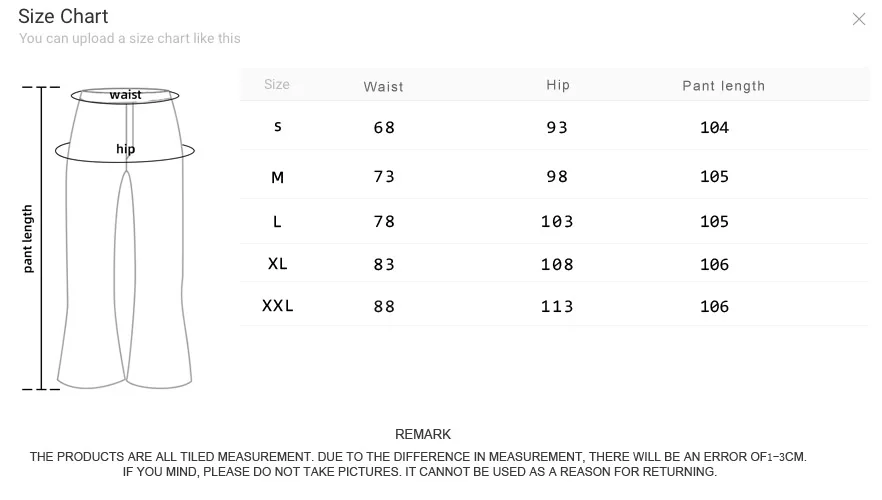The height and width of the screenshot is (500, 882).
Task: Select the M size row label
Action: coord(277,178)
